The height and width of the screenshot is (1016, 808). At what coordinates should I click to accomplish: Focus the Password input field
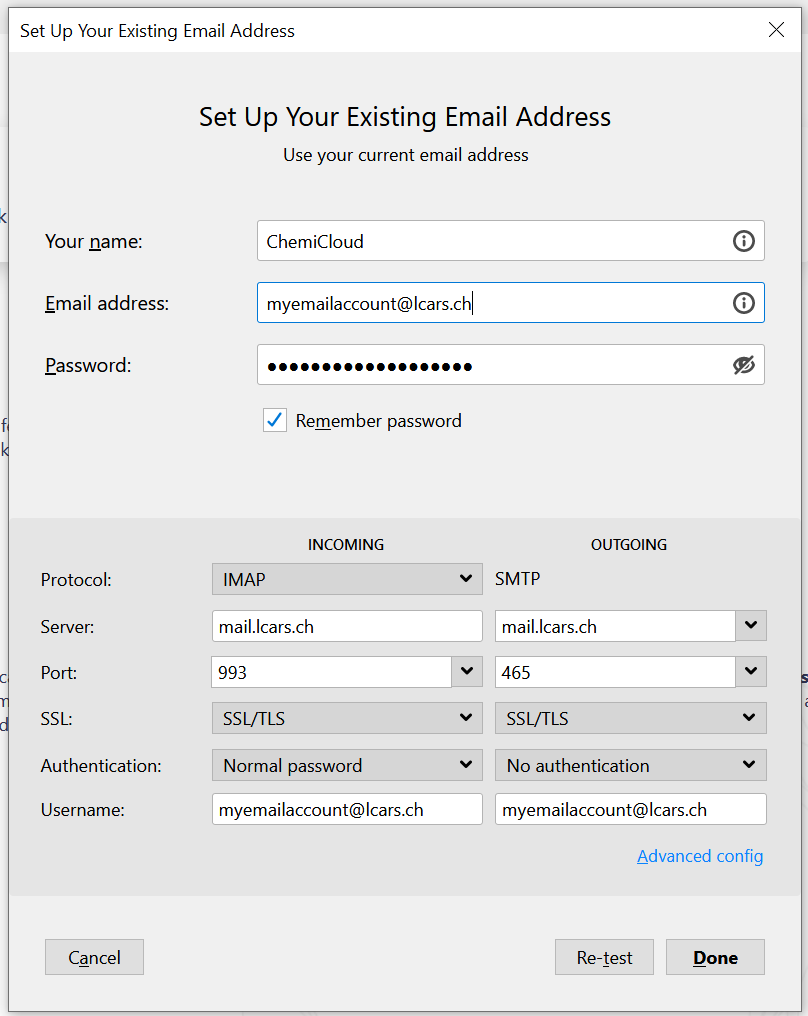click(x=490, y=365)
